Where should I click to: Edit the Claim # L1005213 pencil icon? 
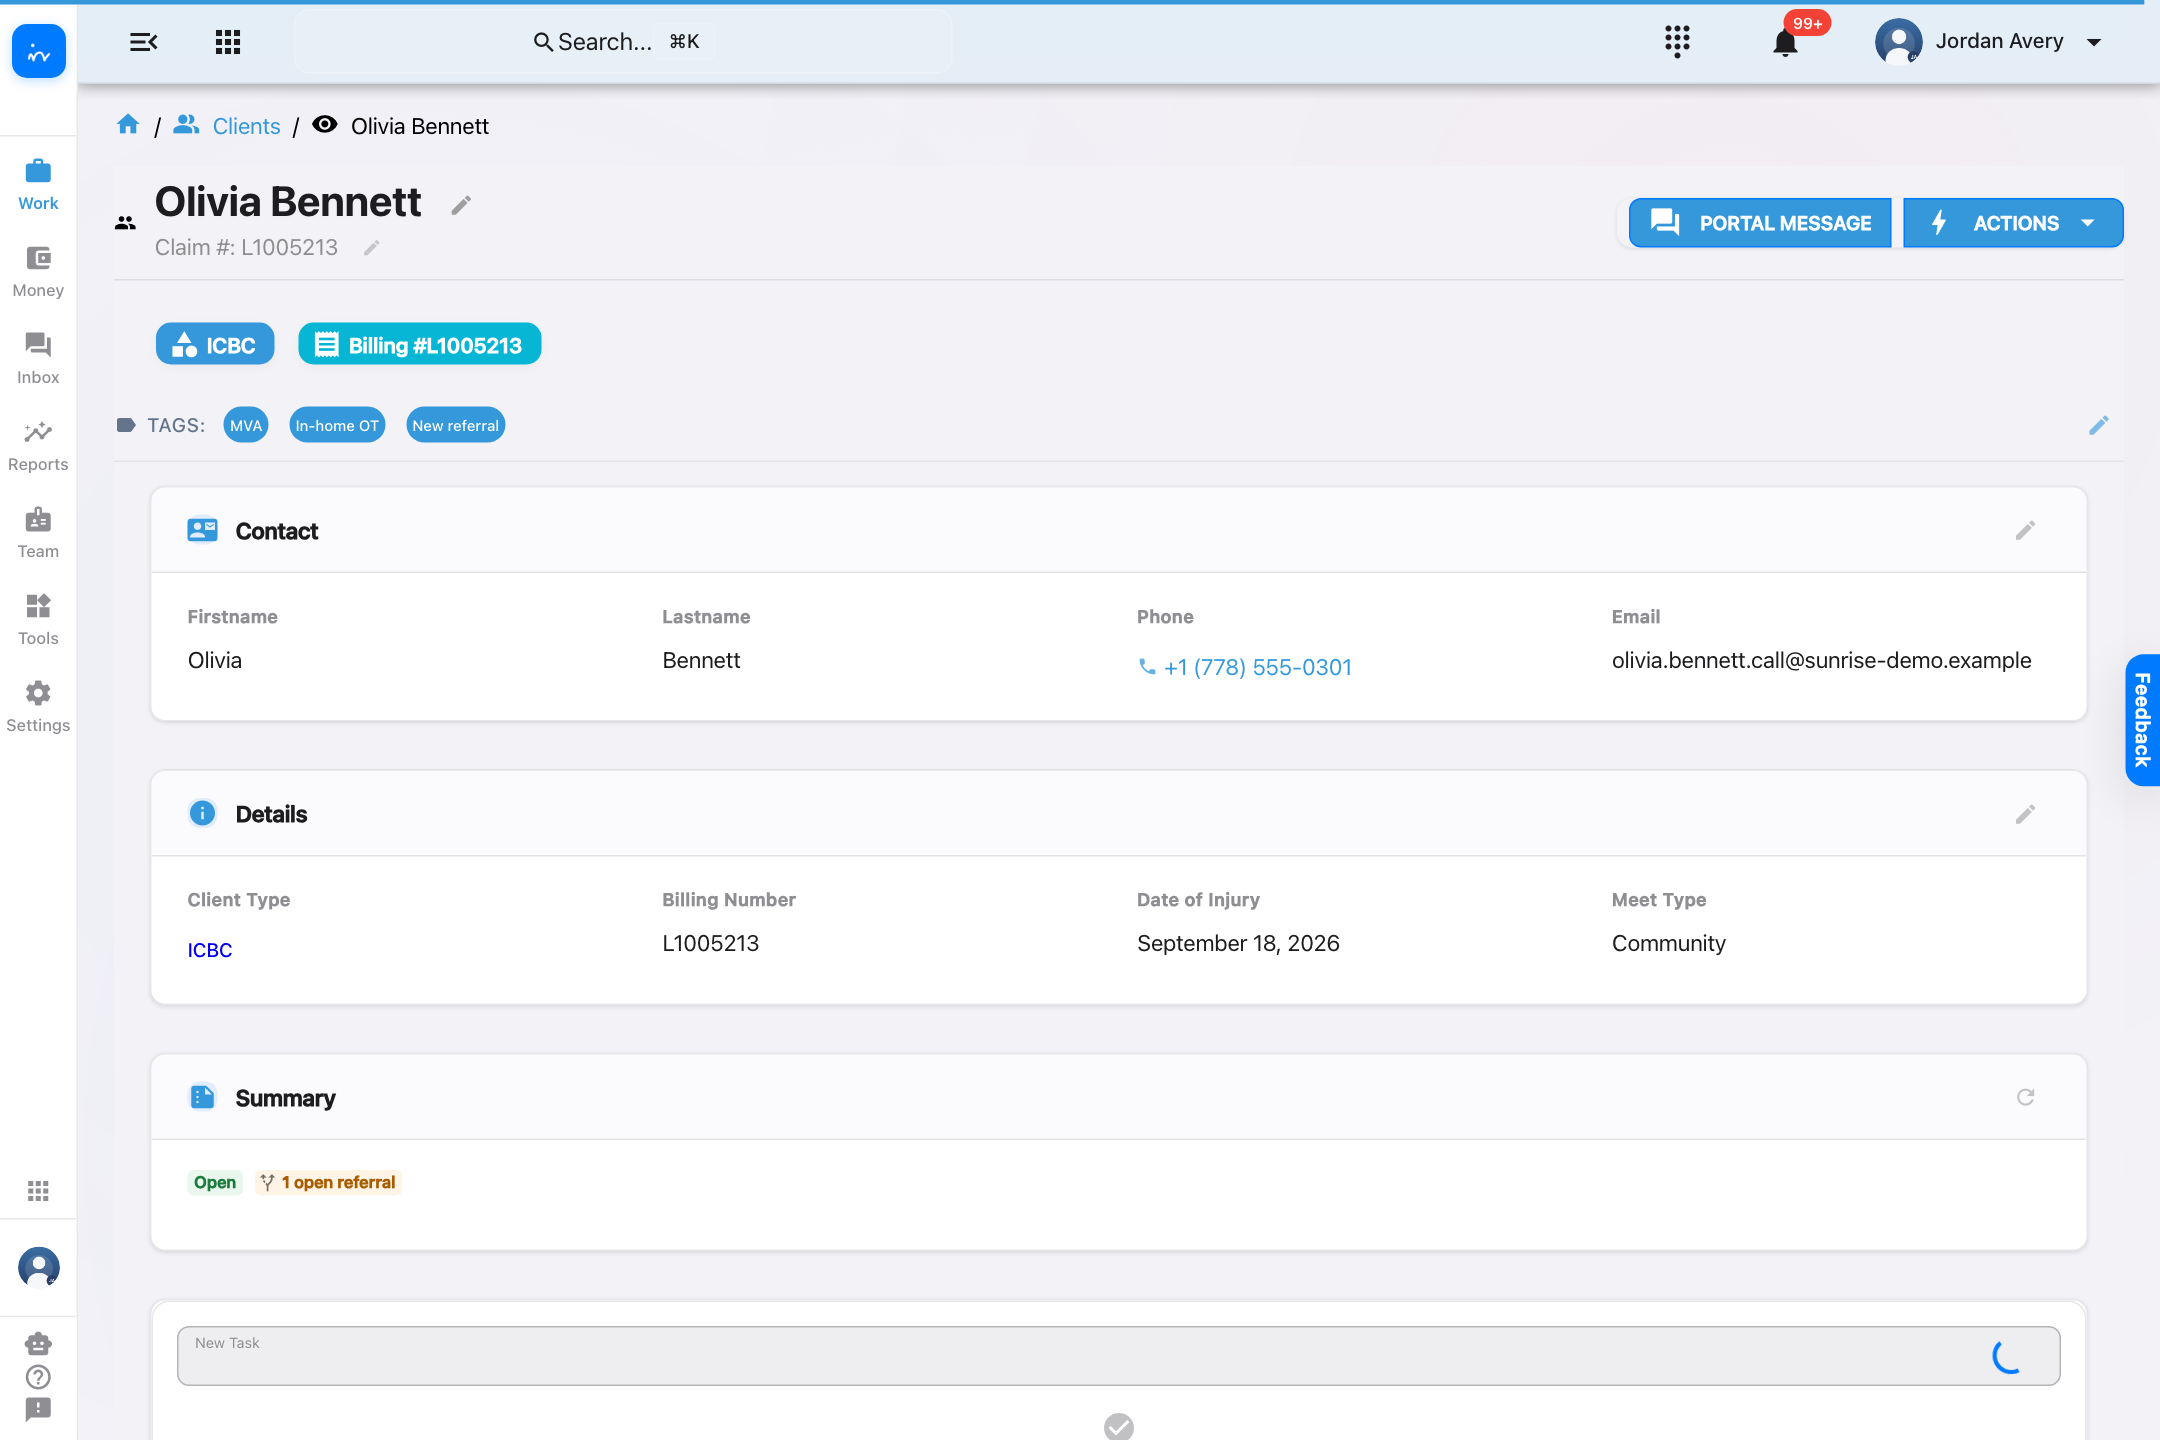tap(372, 248)
